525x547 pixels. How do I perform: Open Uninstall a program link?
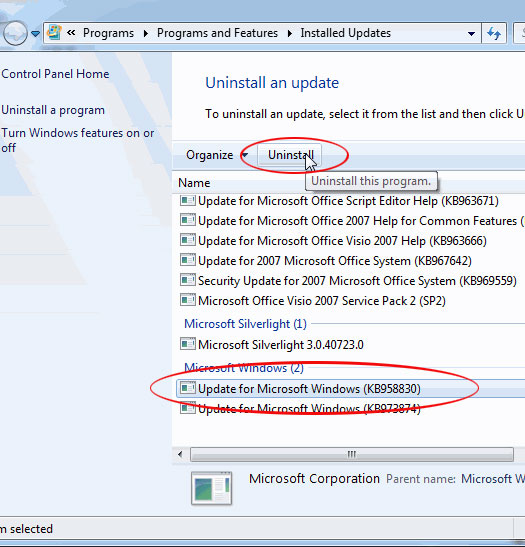53,110
